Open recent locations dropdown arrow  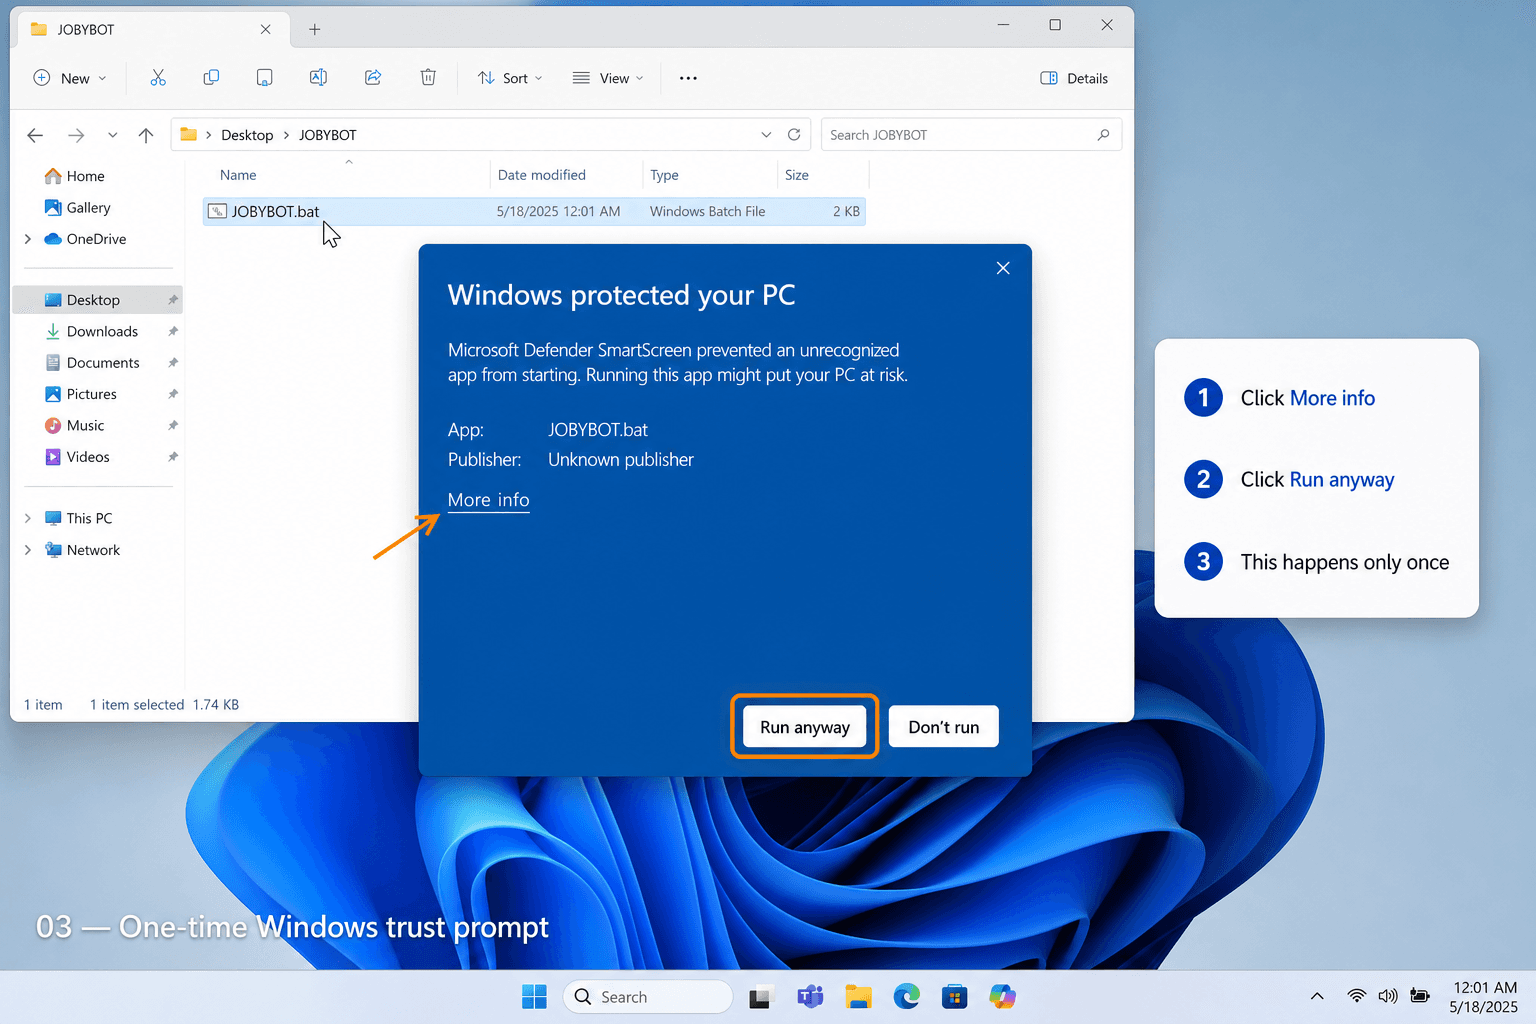pyautogui.click(x=112, y=135)
